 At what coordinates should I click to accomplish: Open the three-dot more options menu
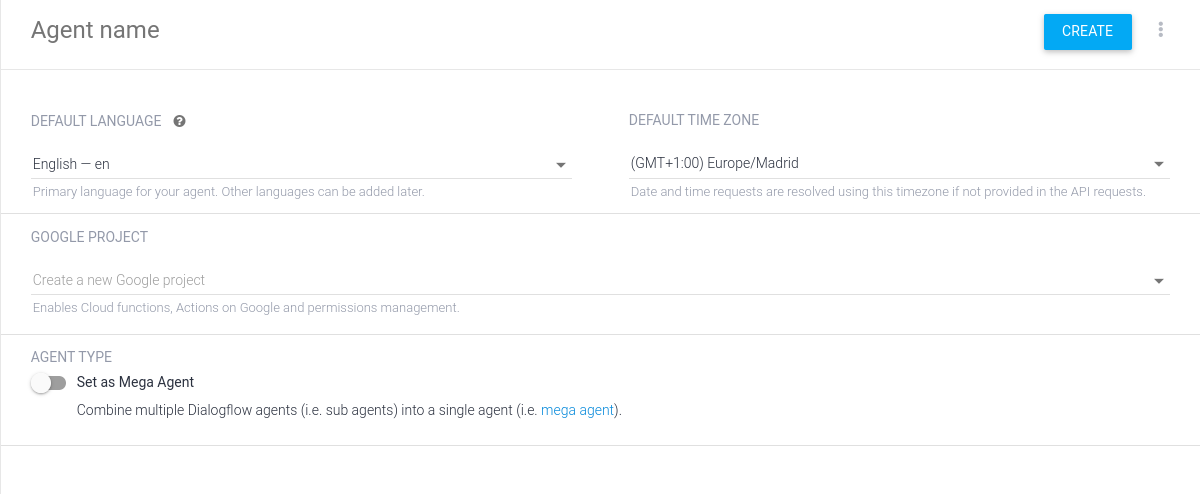tap(1160, 30)
